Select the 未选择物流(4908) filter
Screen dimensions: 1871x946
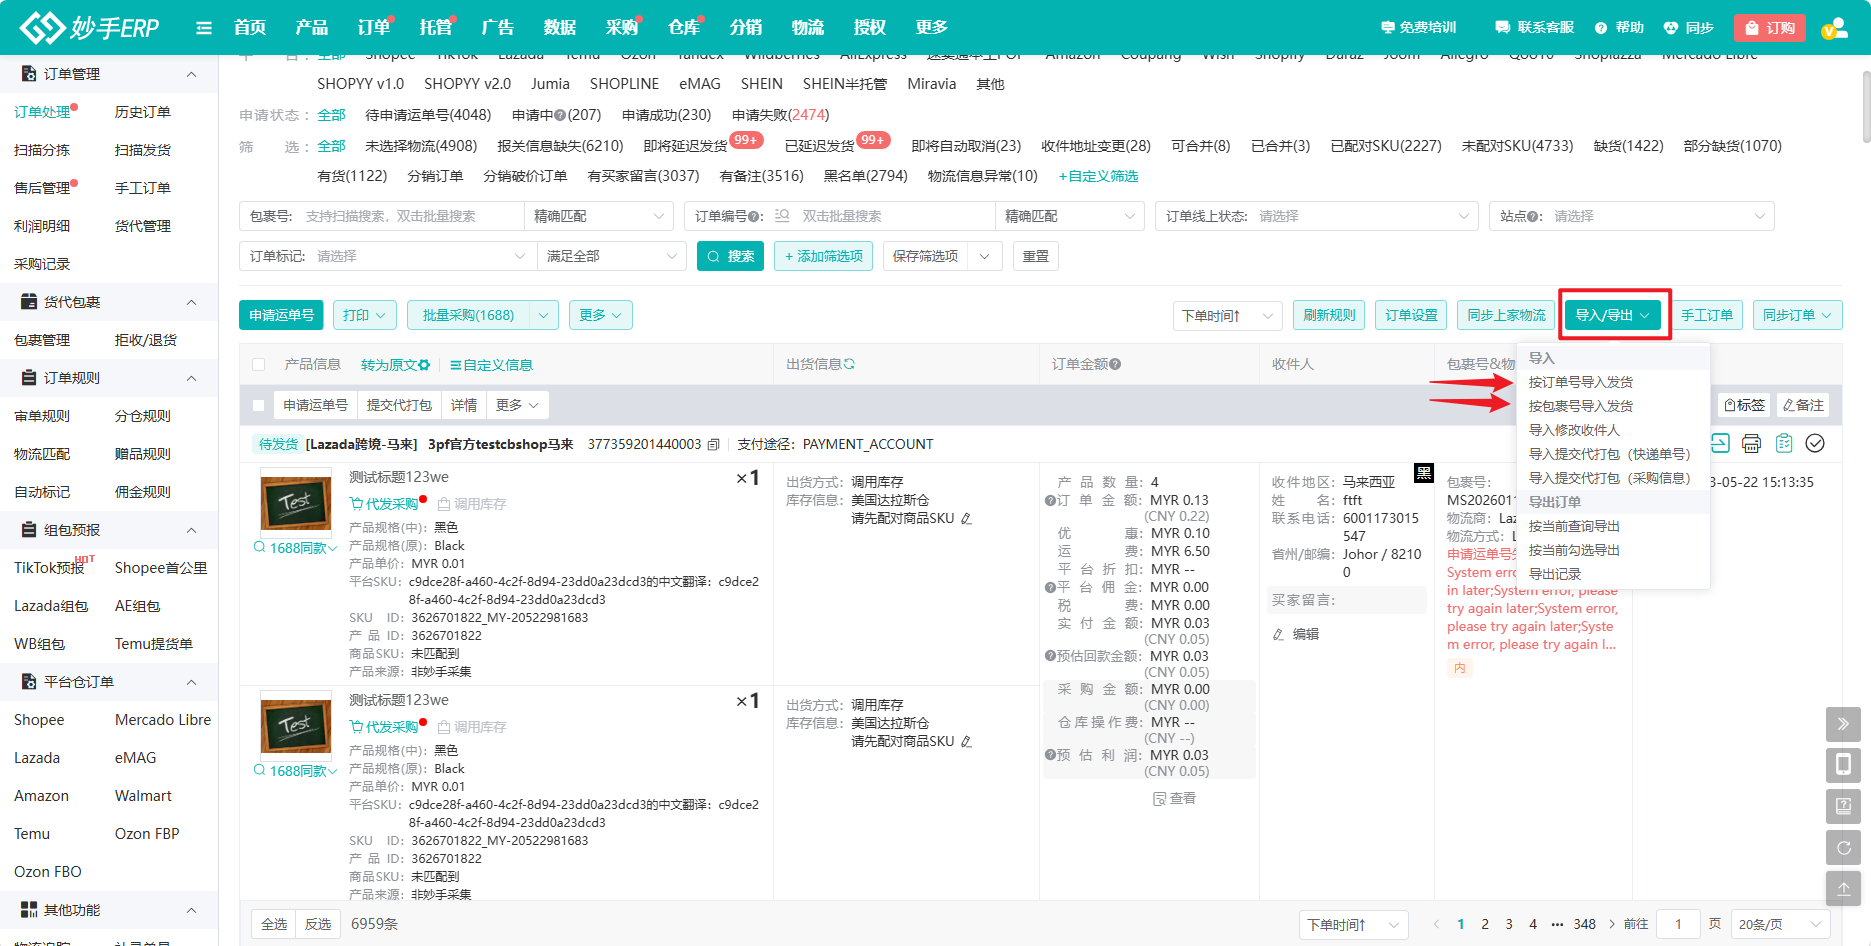coord(421,146)
